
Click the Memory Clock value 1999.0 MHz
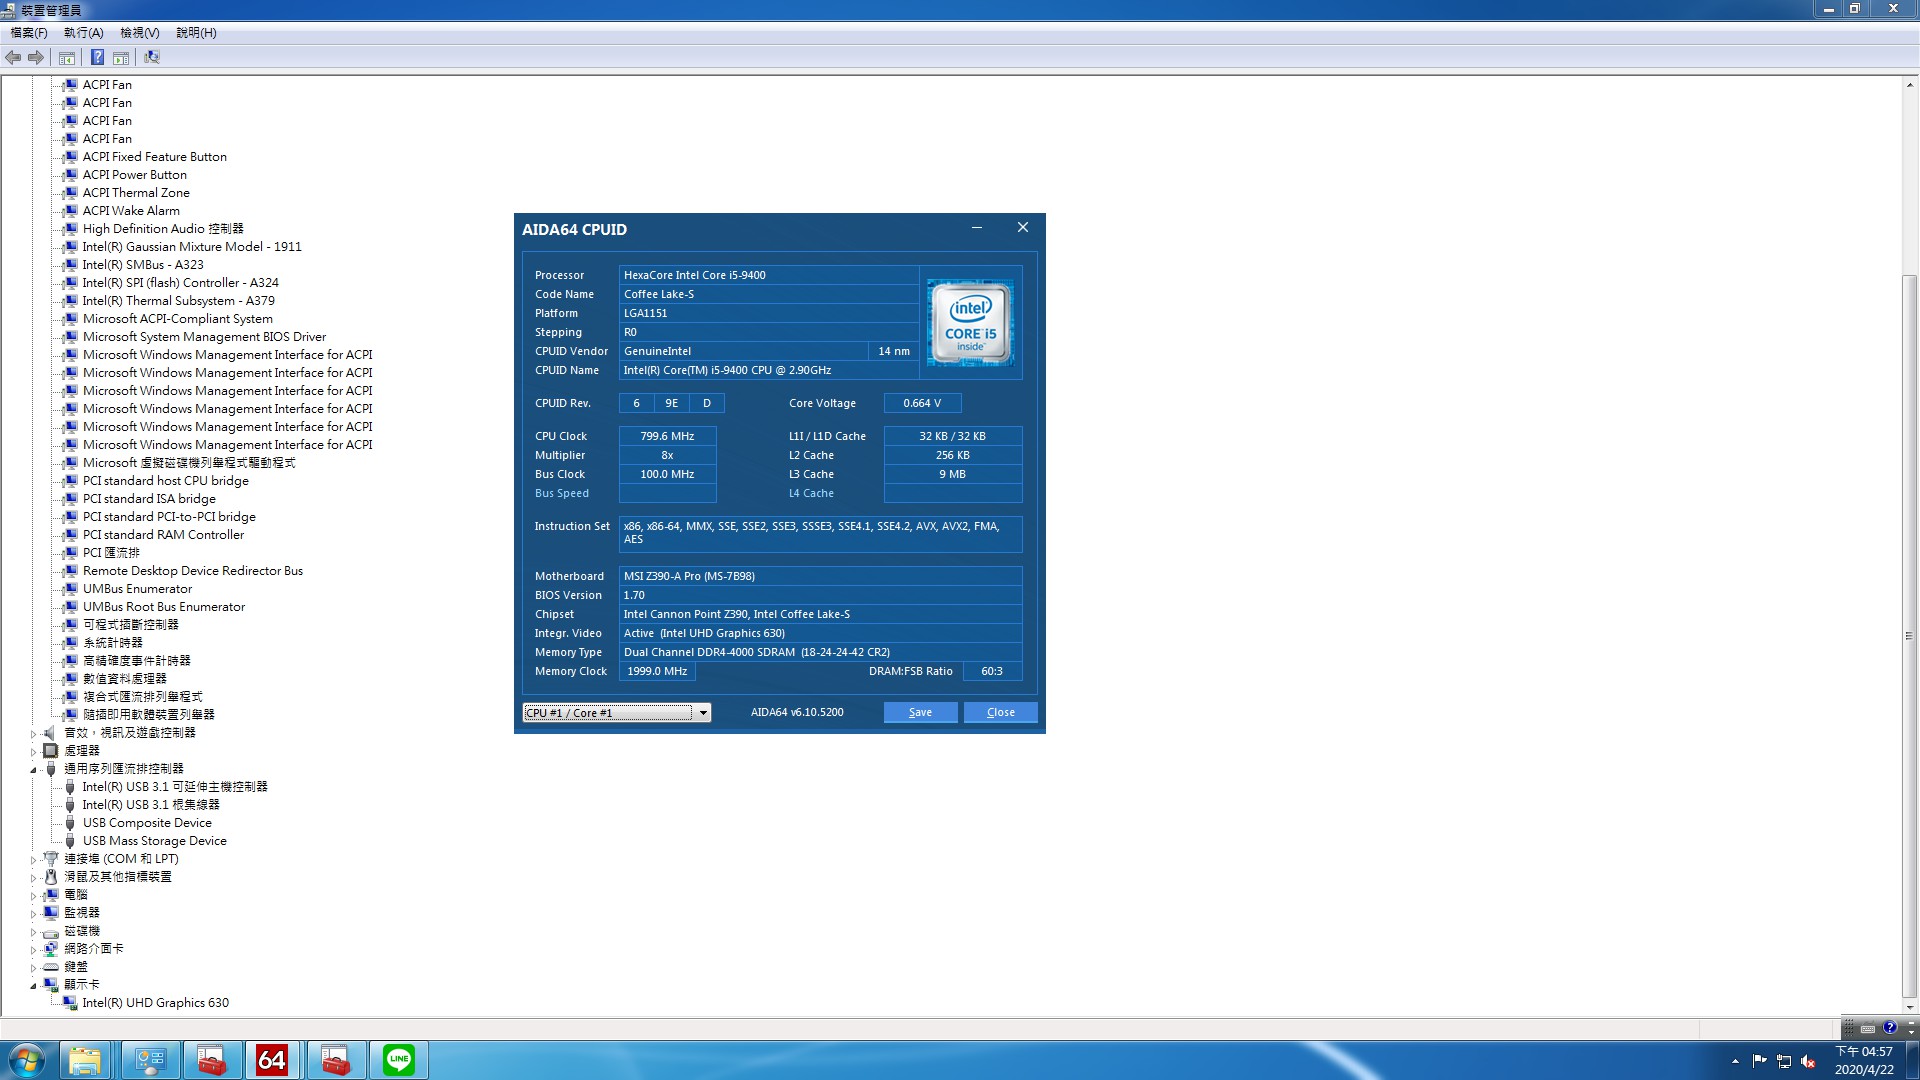(x=657, y=671)
